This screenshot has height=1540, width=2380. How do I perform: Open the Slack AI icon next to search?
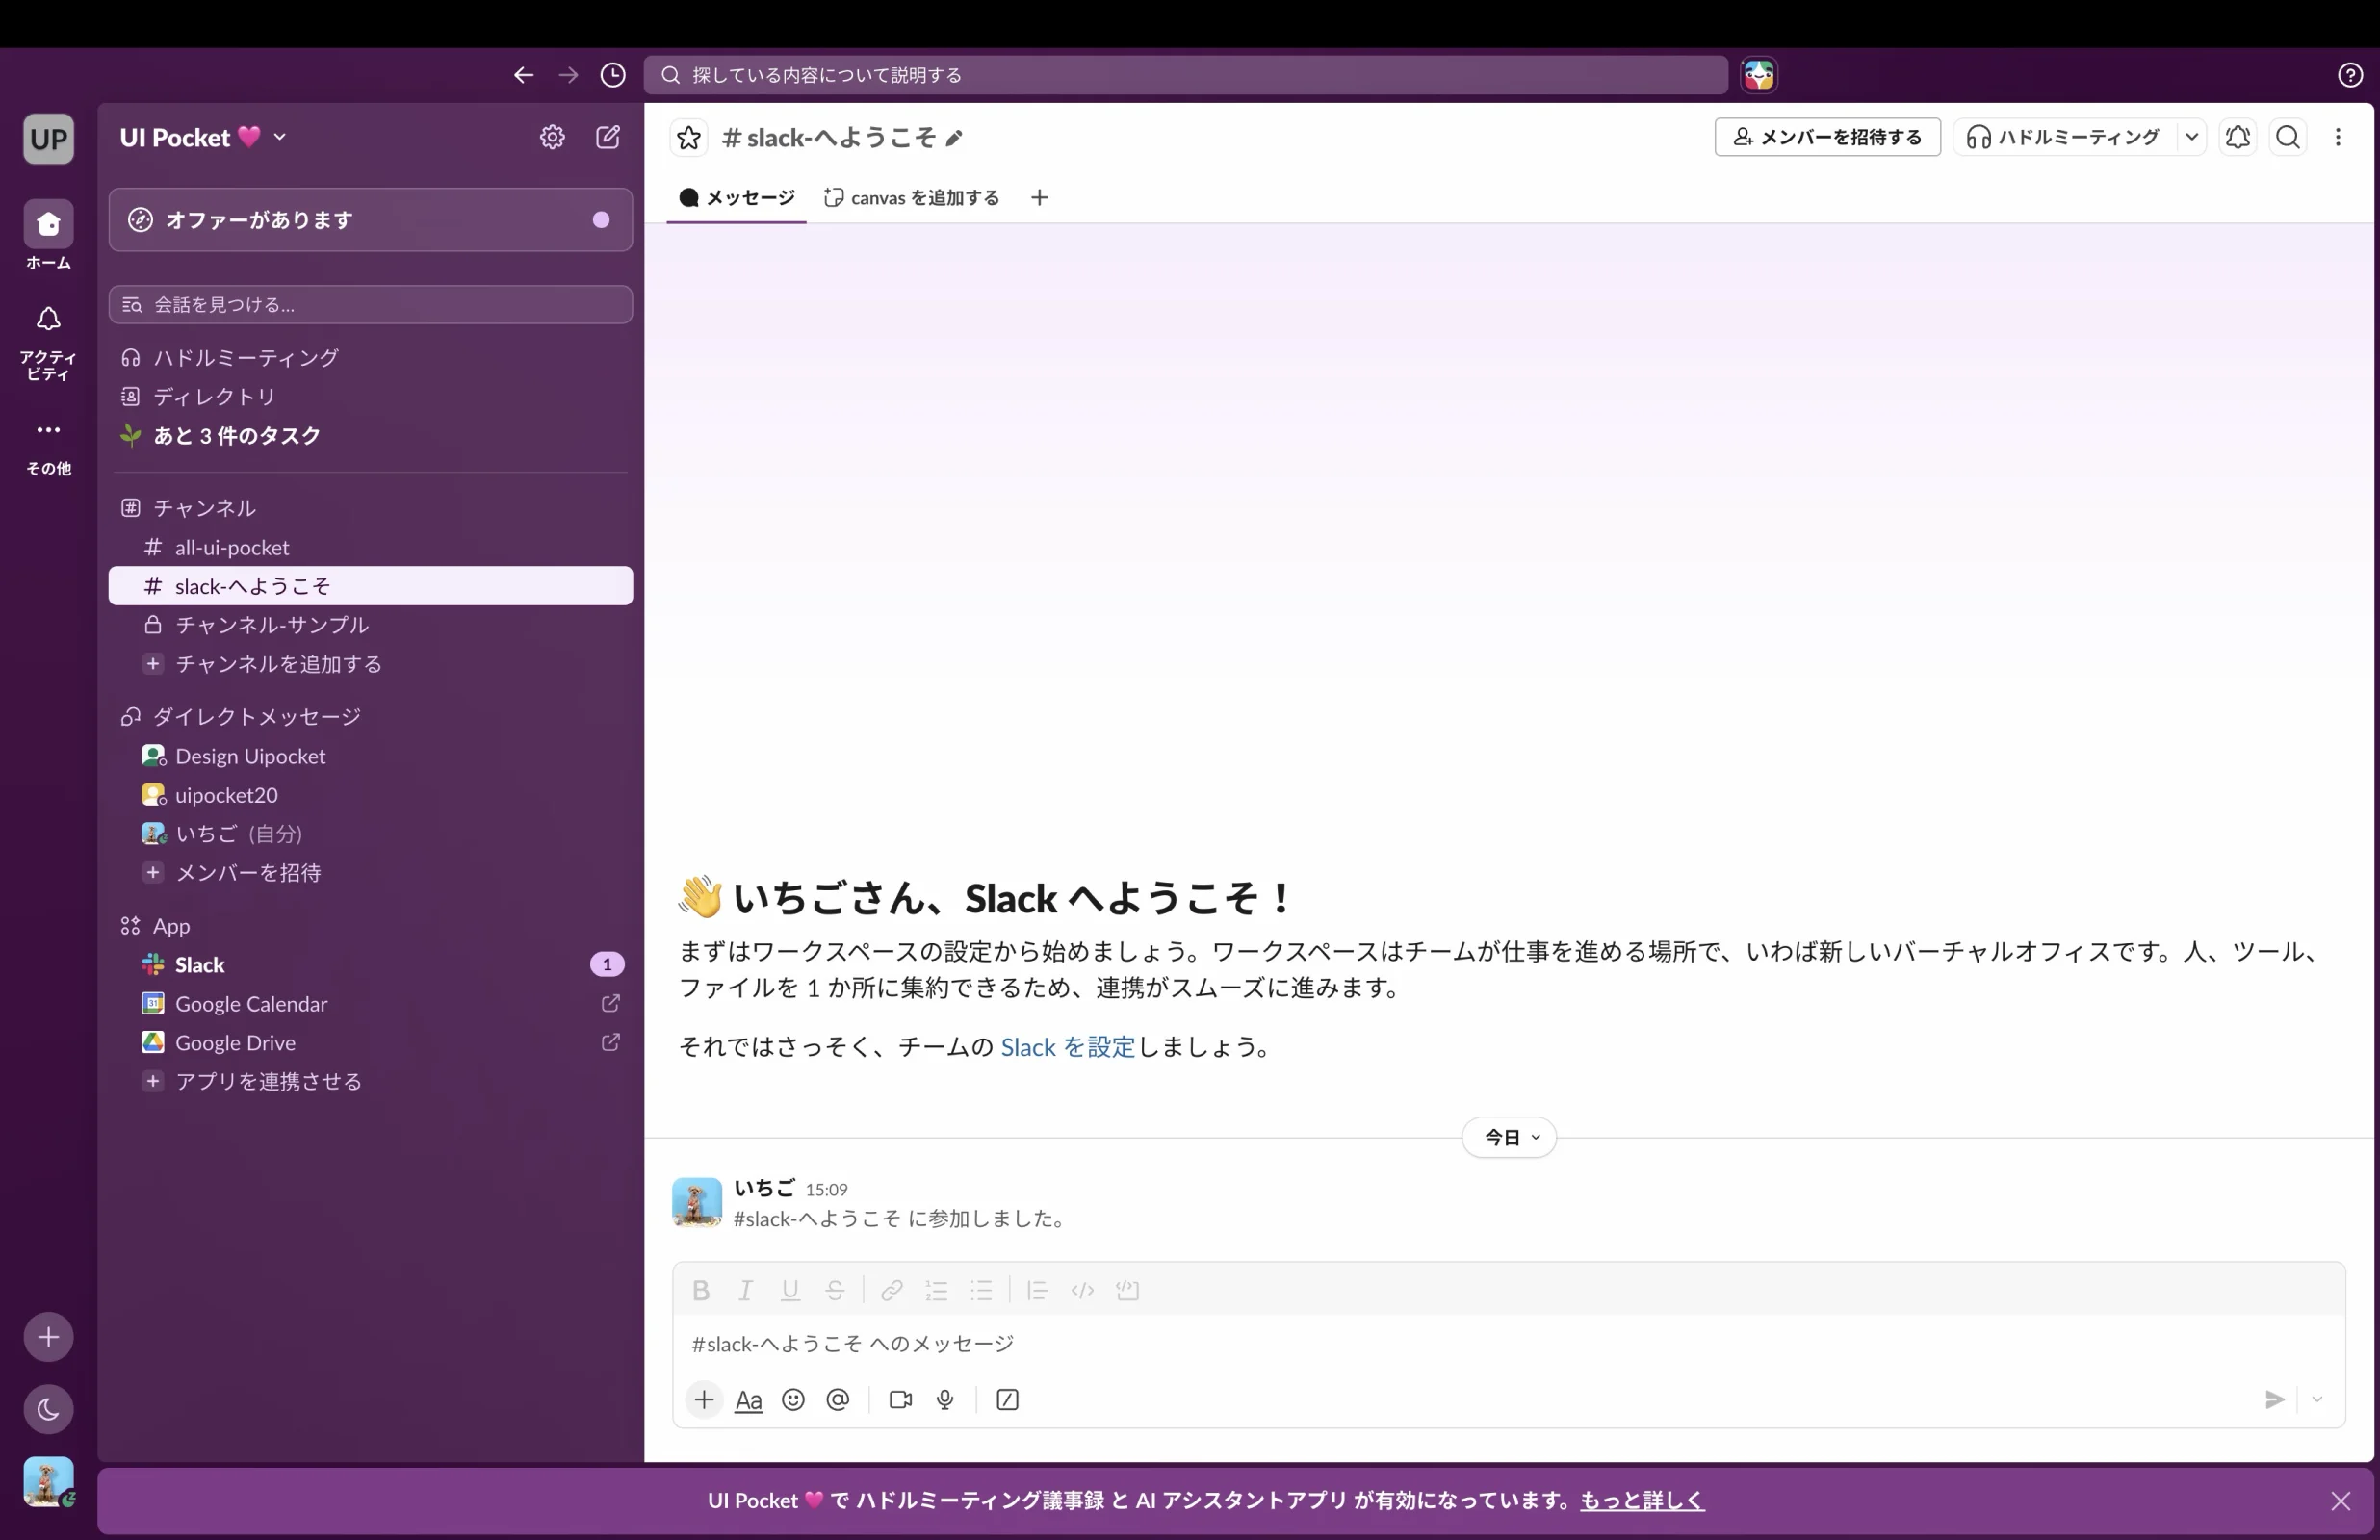click(x=1759, y=75)
